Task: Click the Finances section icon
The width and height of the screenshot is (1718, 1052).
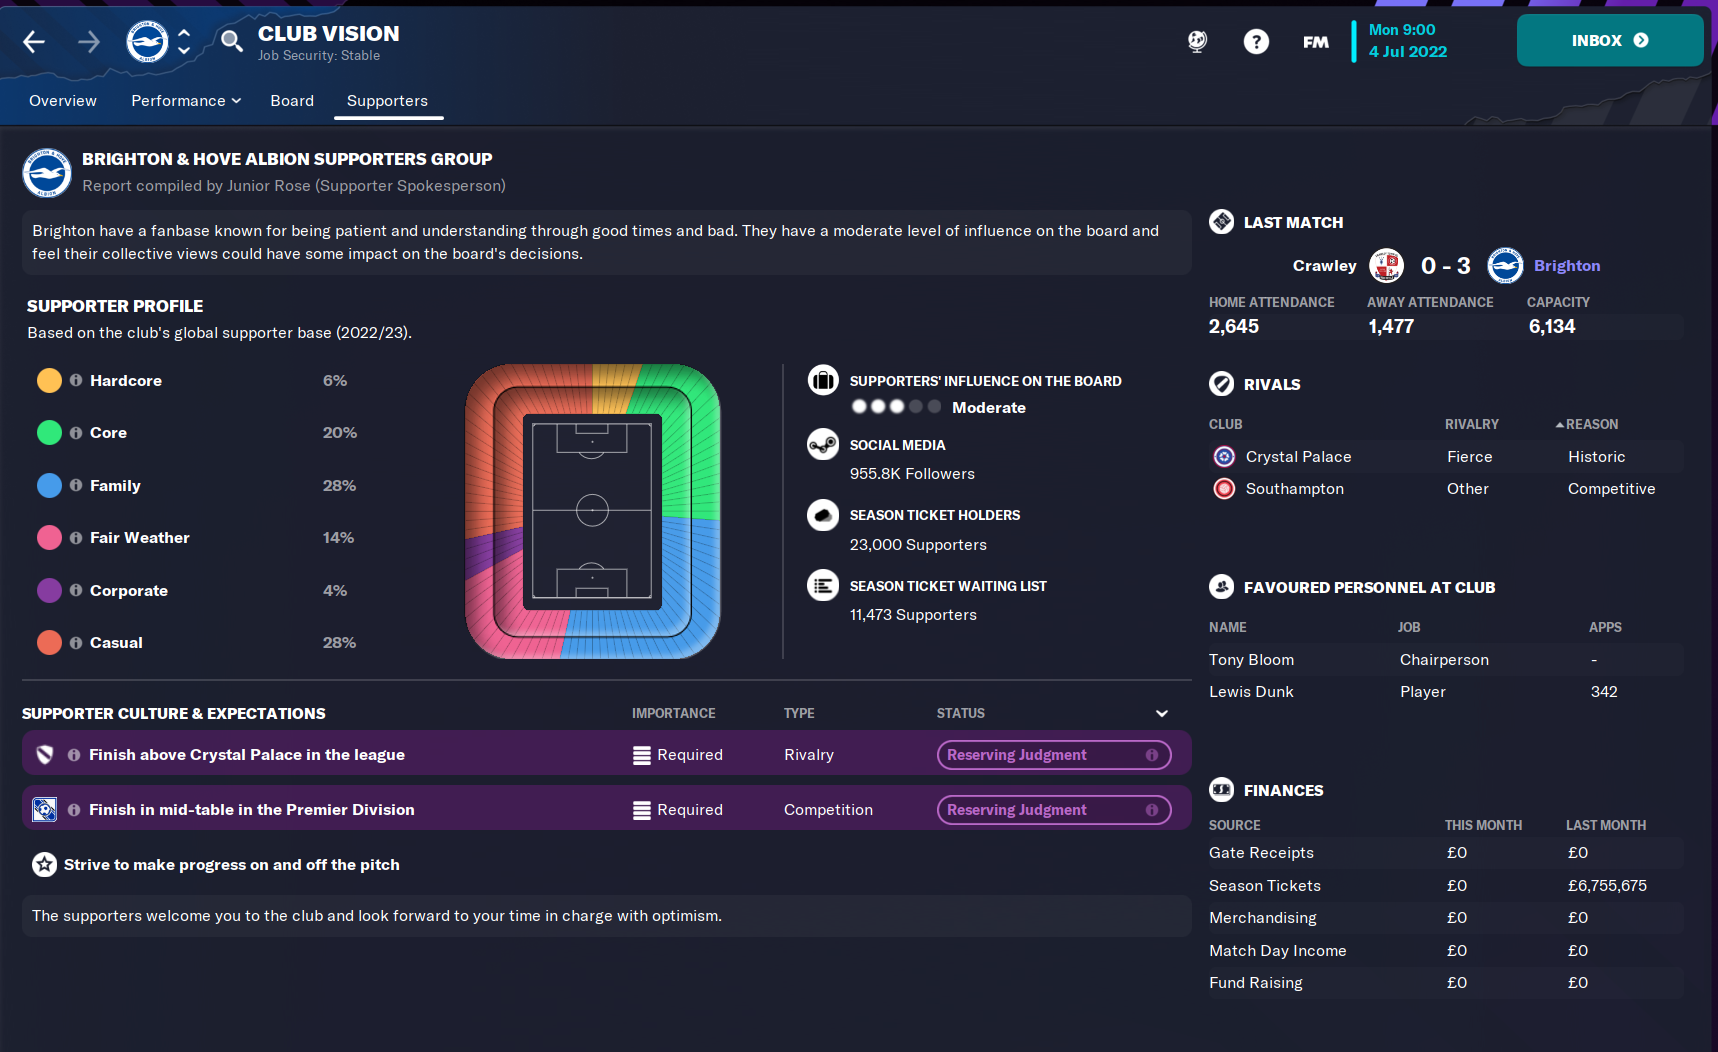Action: [x=1221, y=790]
